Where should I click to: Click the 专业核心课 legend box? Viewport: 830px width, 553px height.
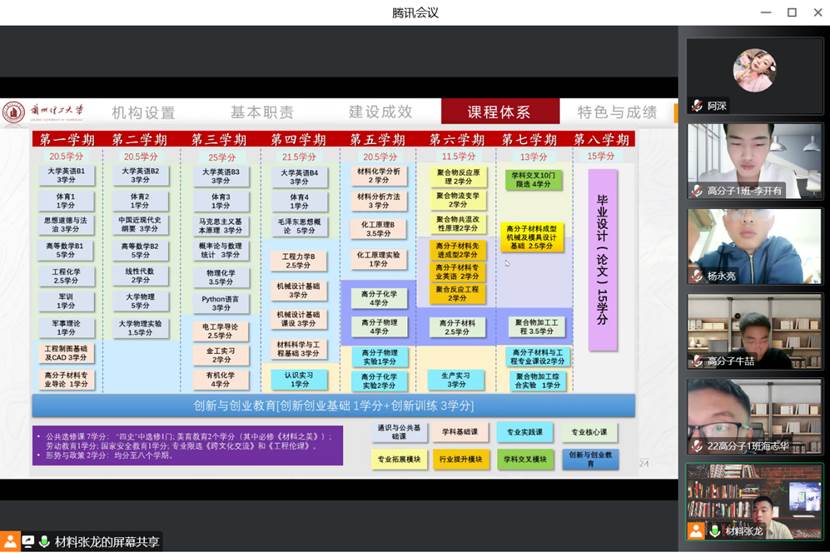(x=589, y=432)
